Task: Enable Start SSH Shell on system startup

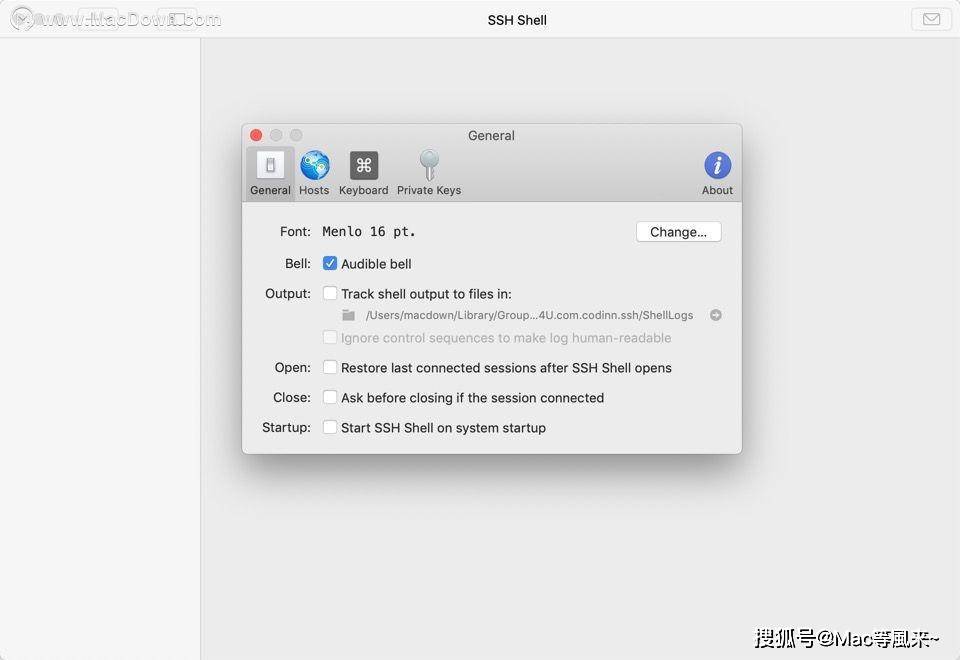Action: click(x=329, y=427)
